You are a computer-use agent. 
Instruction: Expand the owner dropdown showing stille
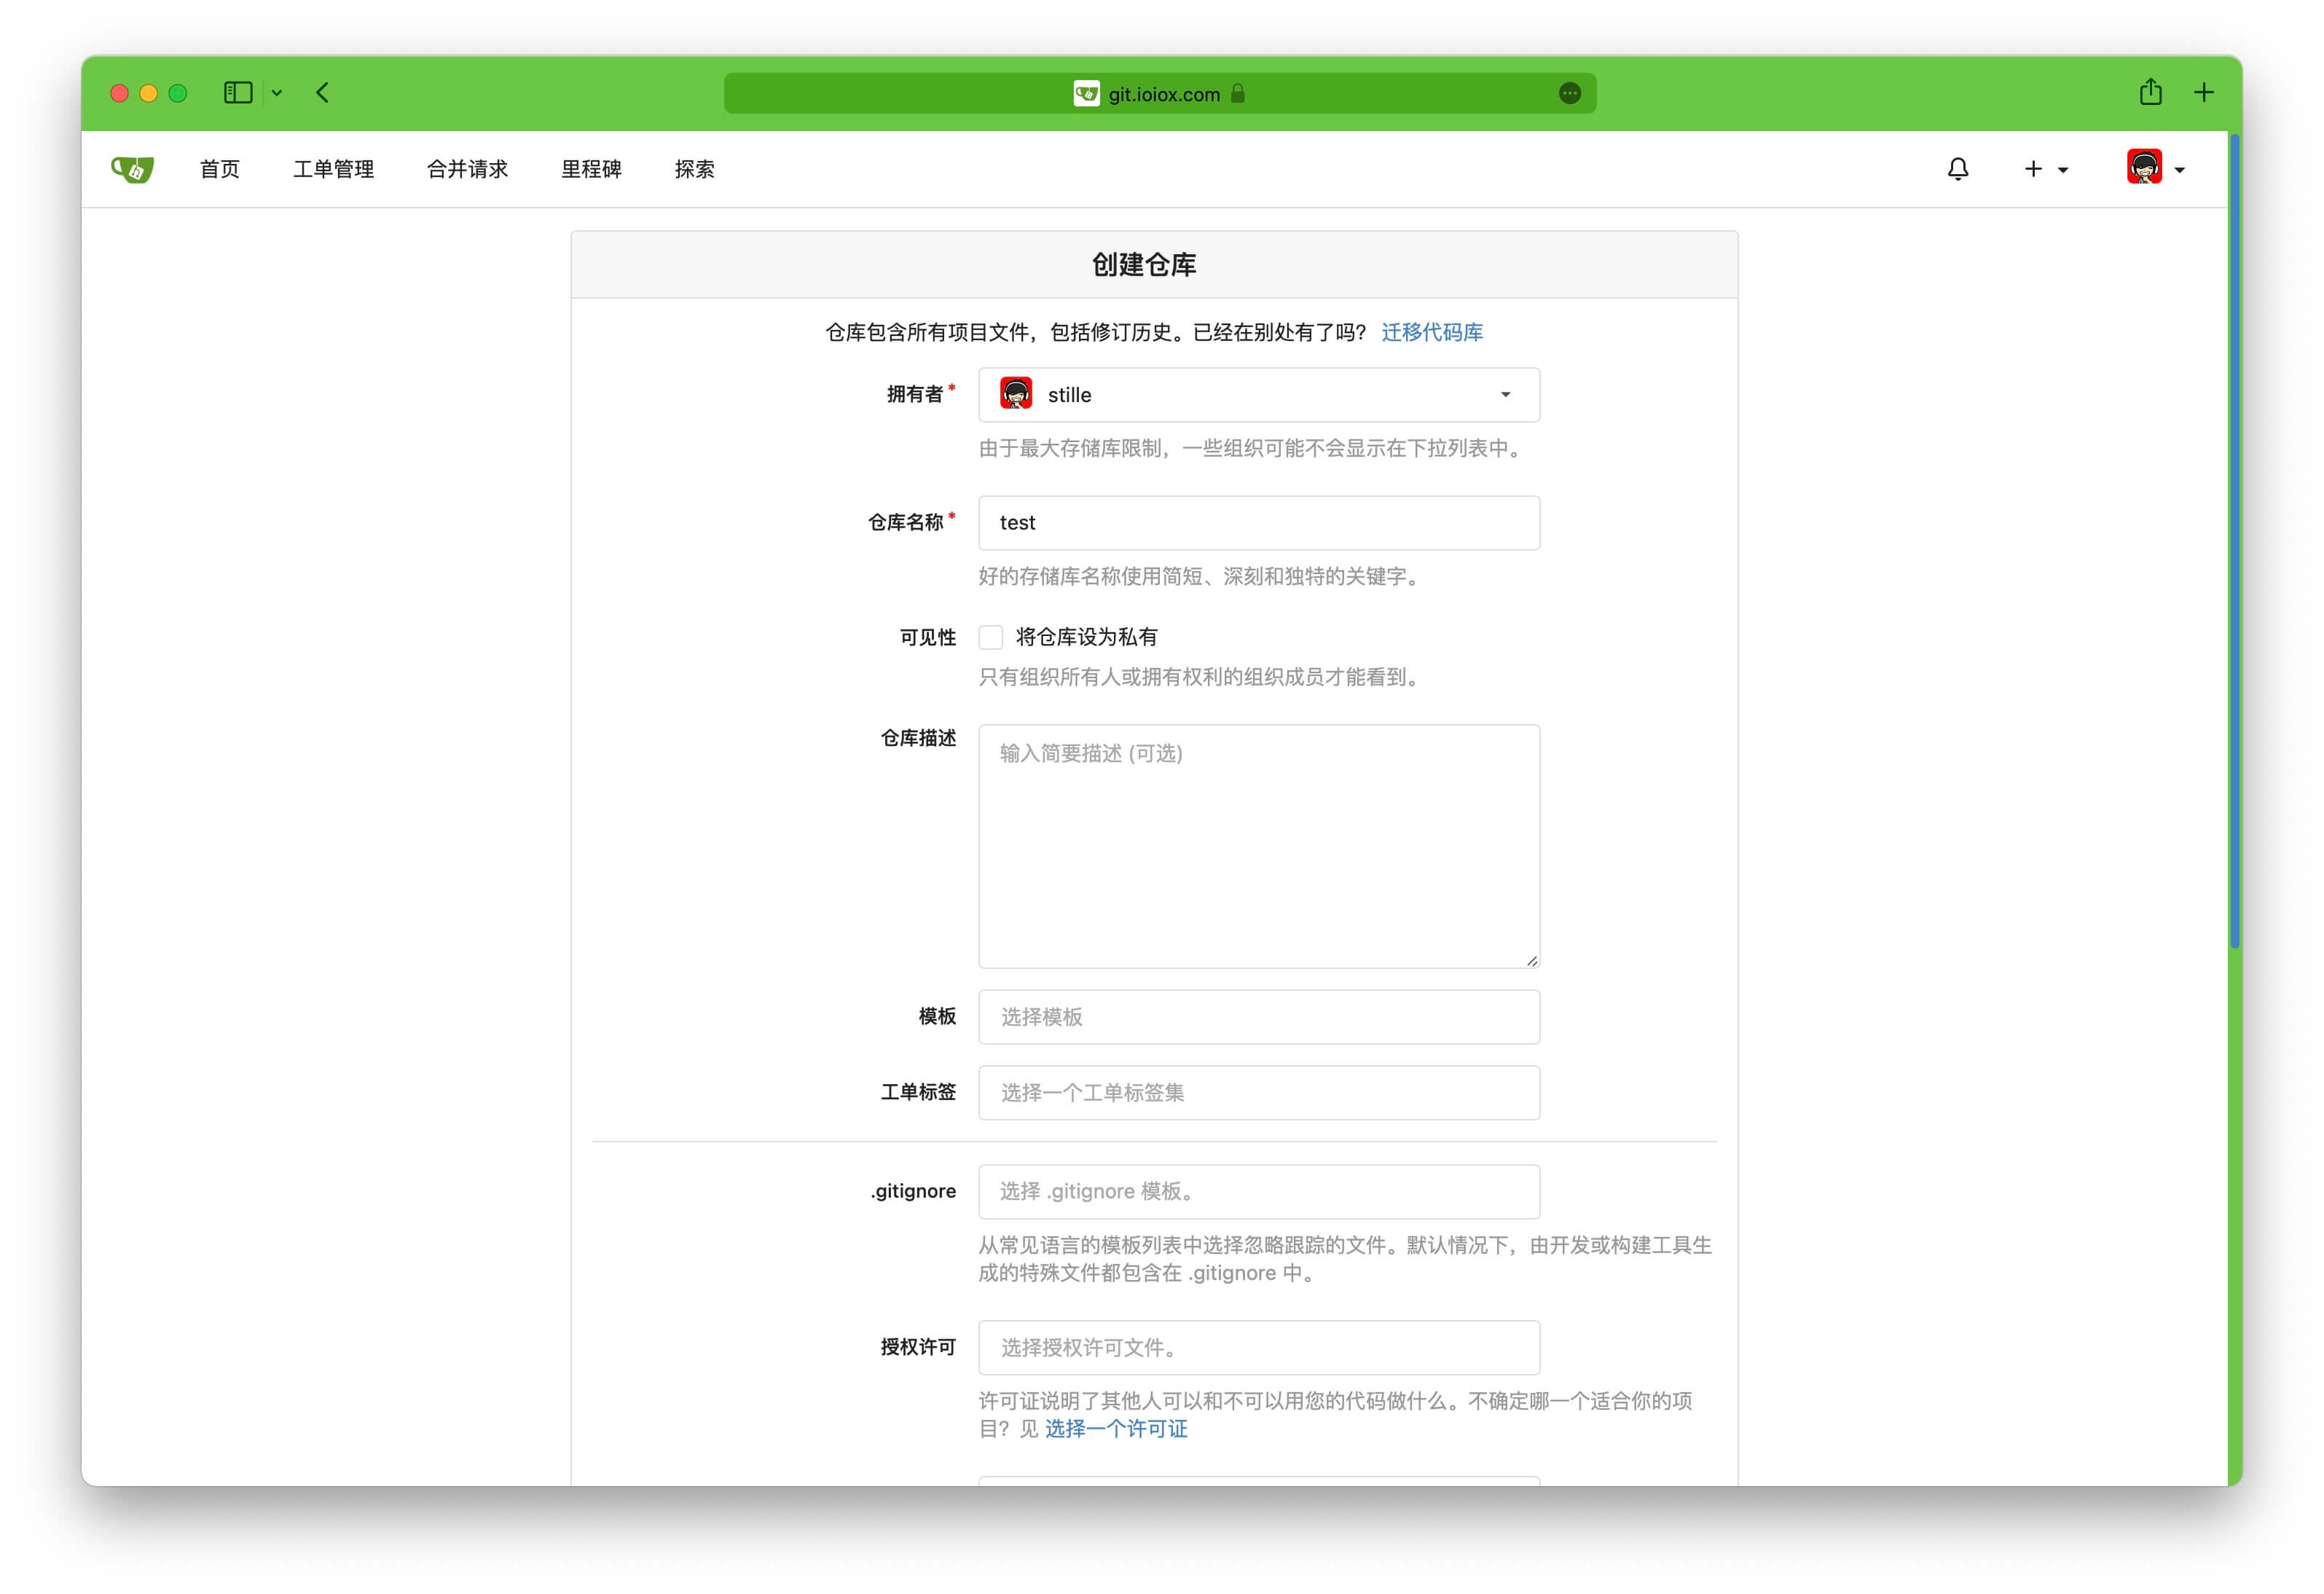coord(1258,395)
